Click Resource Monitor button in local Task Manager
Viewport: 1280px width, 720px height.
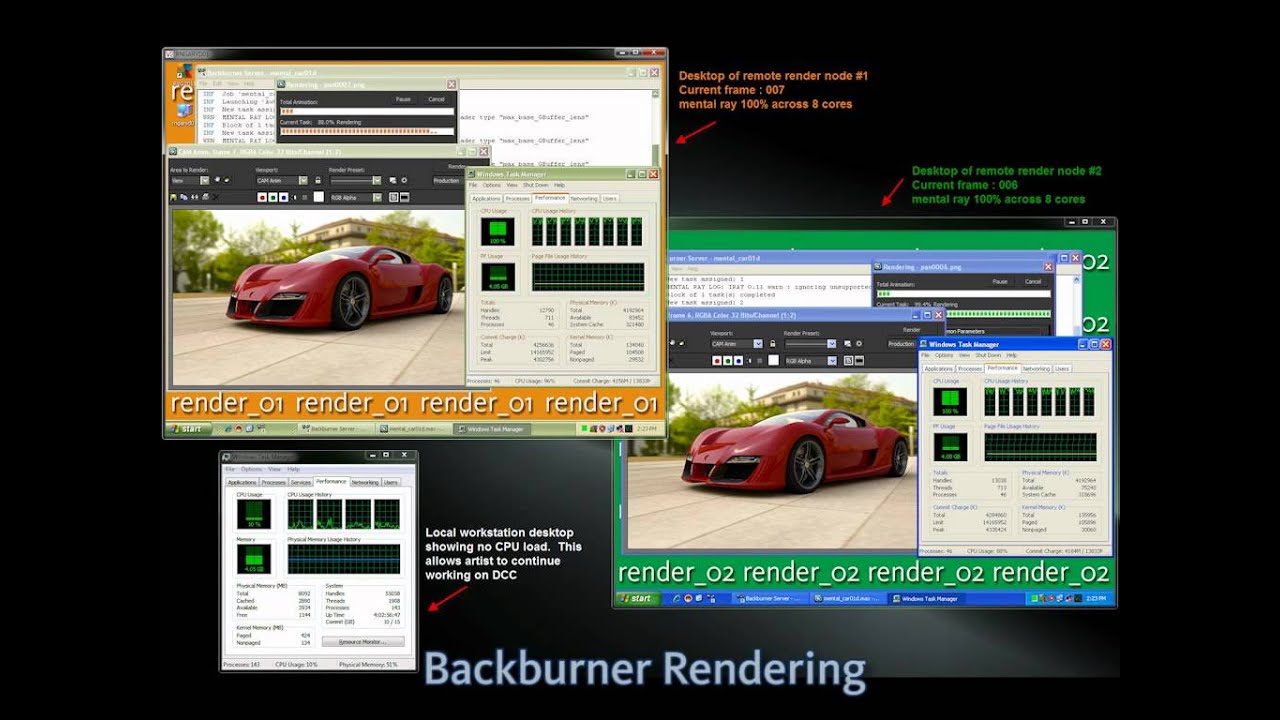[364, 641]
